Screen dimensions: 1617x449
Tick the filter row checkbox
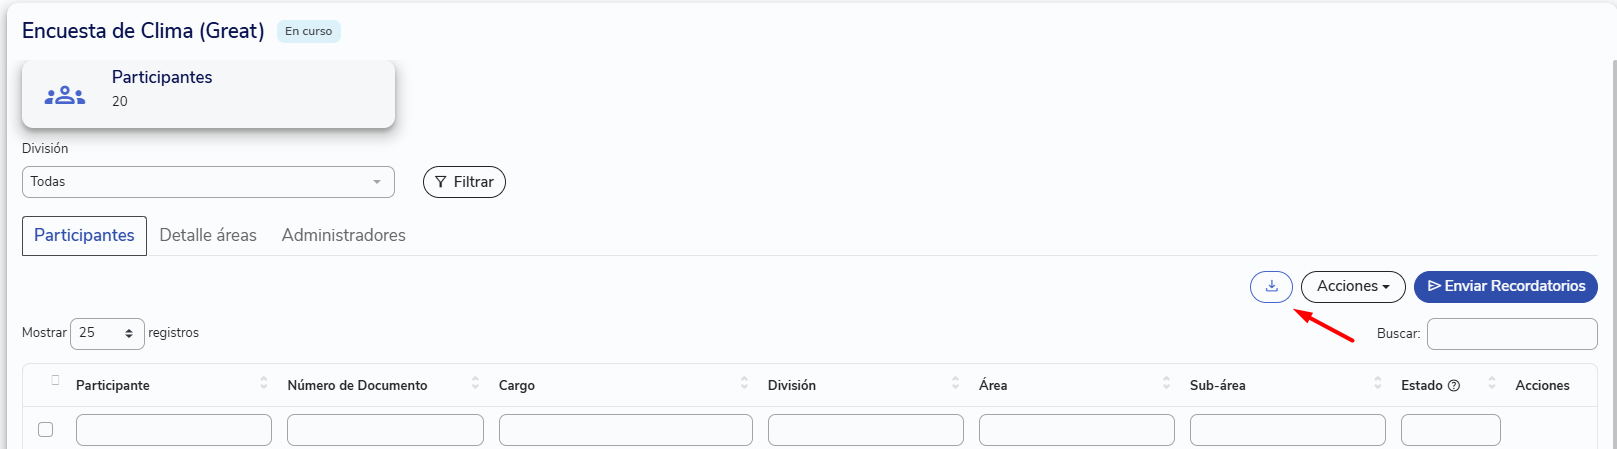(x=45, y=430)
